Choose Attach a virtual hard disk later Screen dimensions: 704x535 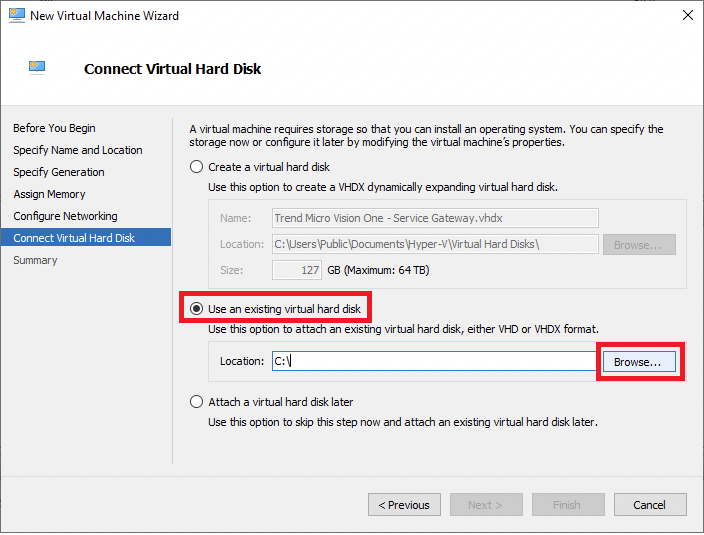(197, 402)
